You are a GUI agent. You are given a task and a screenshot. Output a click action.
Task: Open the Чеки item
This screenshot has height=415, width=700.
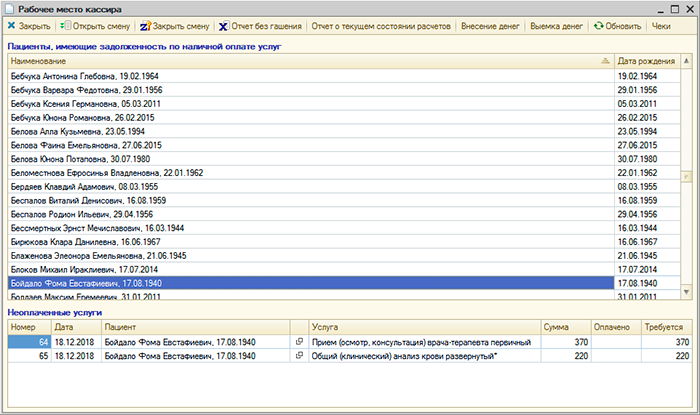click(662, 26)
